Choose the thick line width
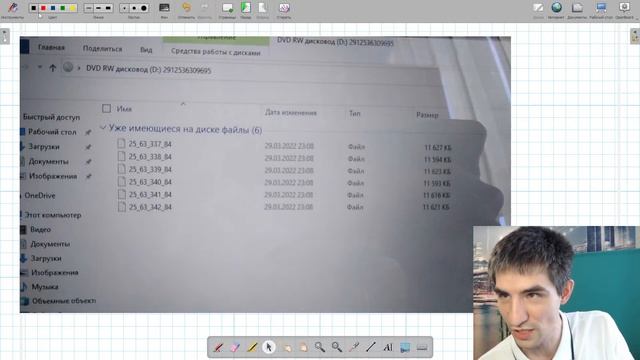Image resolution: width=640 pixels, height=360 pixels. click(108, 8)
